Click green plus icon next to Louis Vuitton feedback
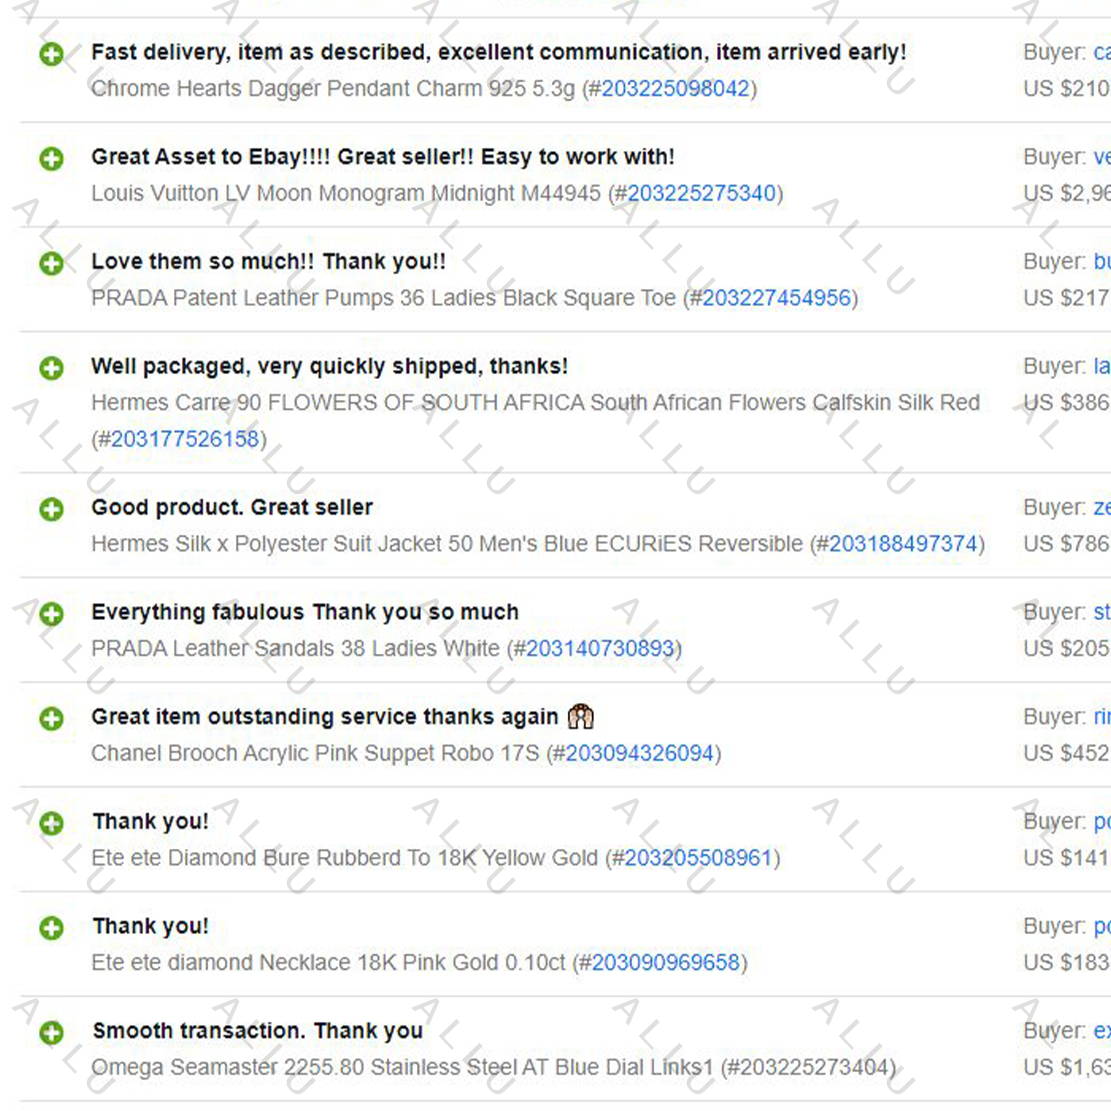The height and width of the screenshot is (1111, 1111). pyautogui.click(x=51, y=159)
